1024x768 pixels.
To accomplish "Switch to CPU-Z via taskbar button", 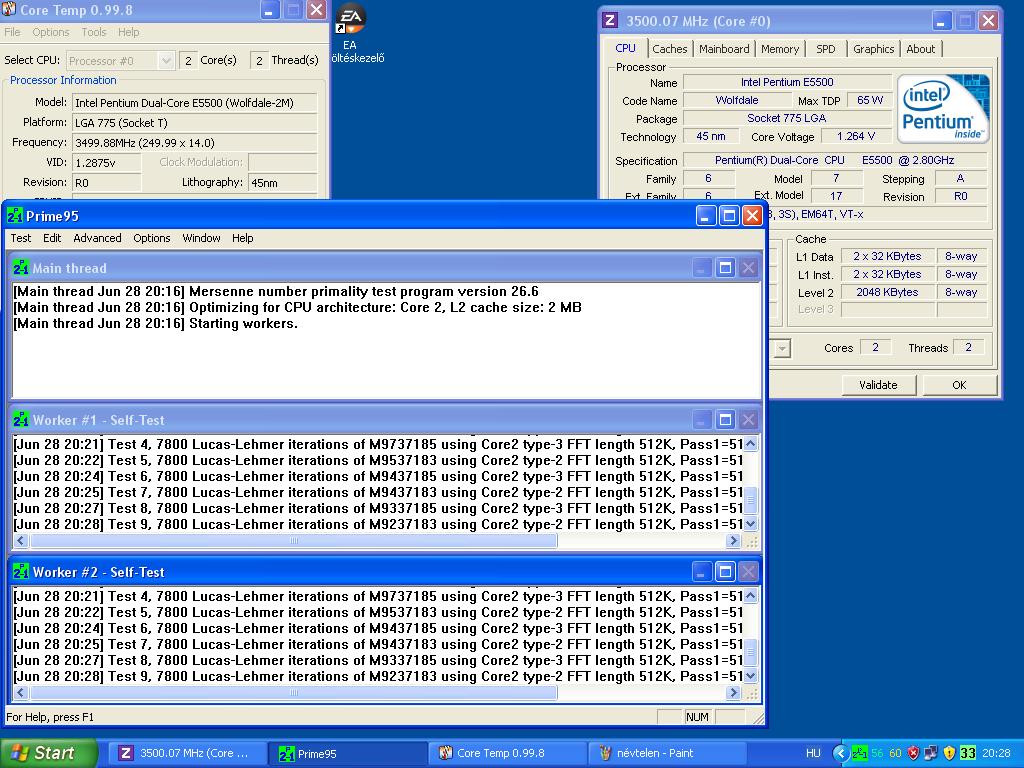I will pyautogui.click(x=188, y=753).
